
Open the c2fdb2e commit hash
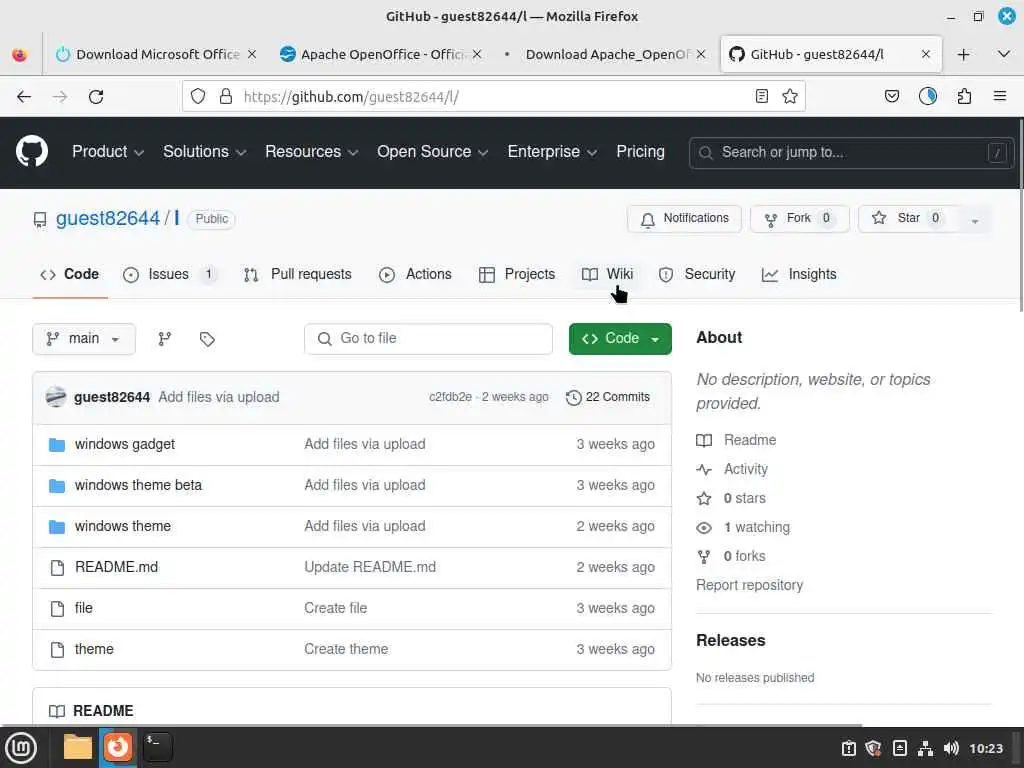pyautogui.click(x=450, y=397)
